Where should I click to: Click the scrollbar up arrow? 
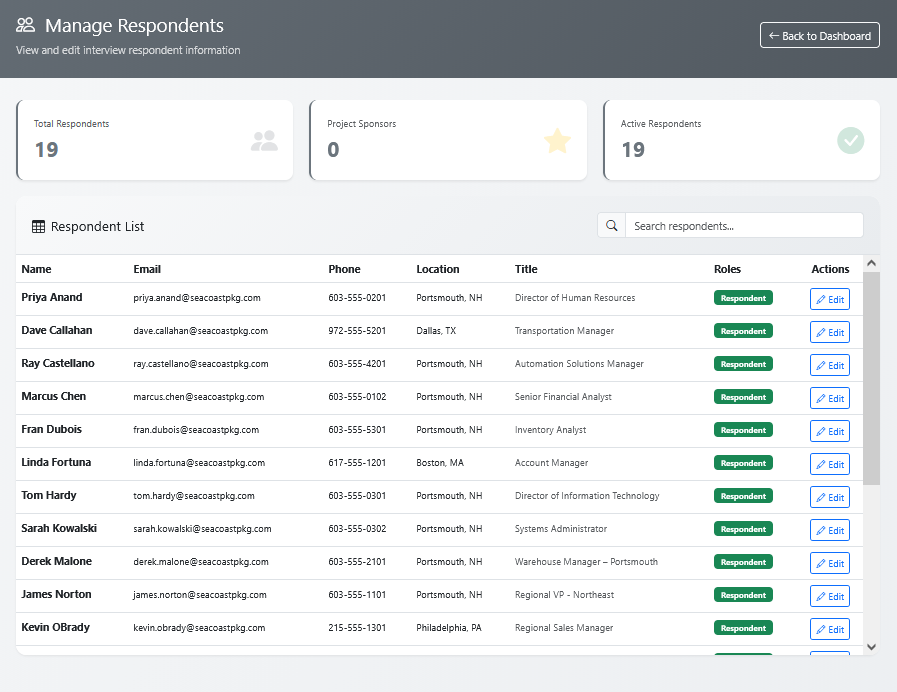[871, 264]
